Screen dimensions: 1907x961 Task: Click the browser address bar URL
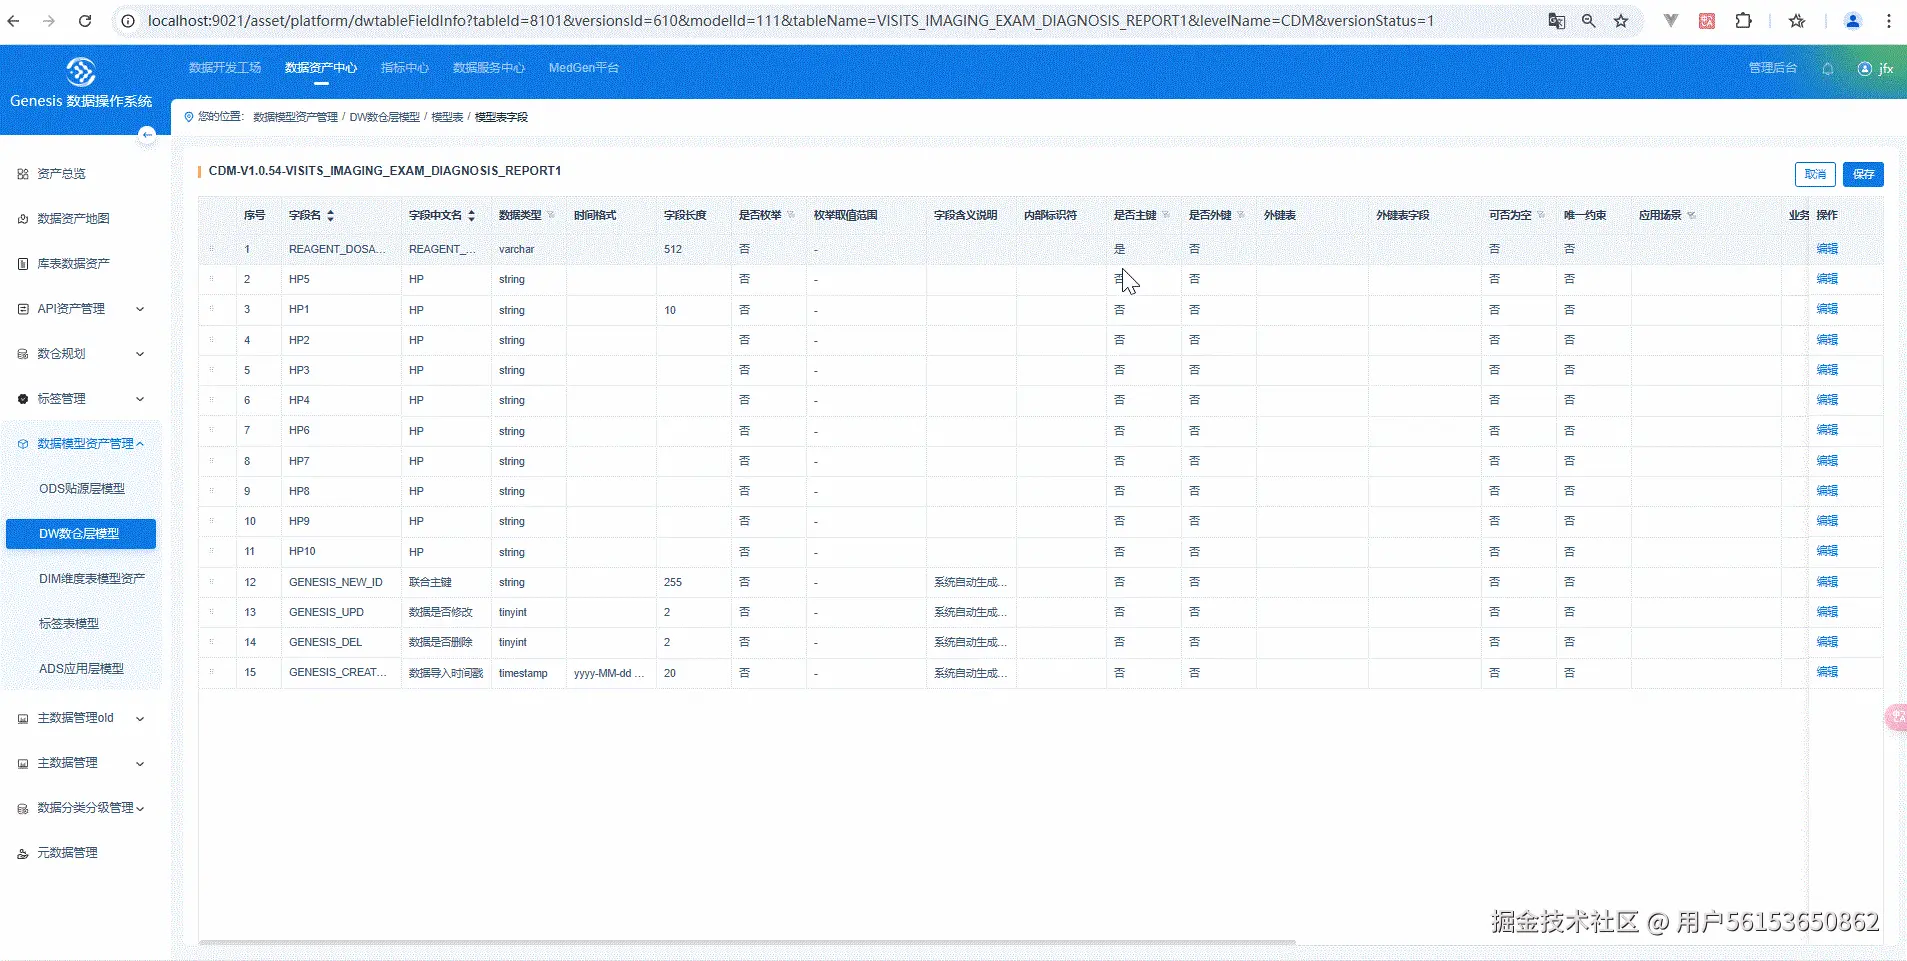[790, 20]
